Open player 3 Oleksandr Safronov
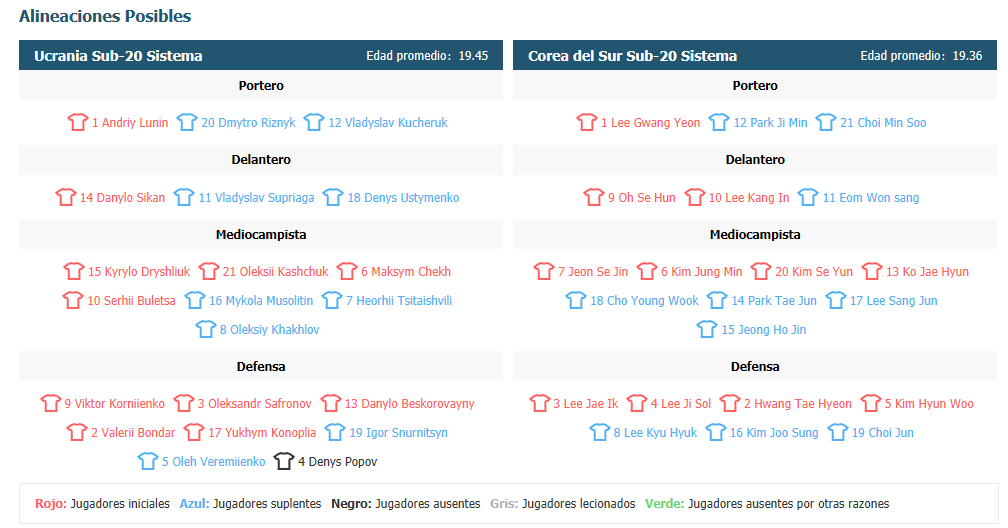Viewport: 1008px width, 528px height. [255, 403]
